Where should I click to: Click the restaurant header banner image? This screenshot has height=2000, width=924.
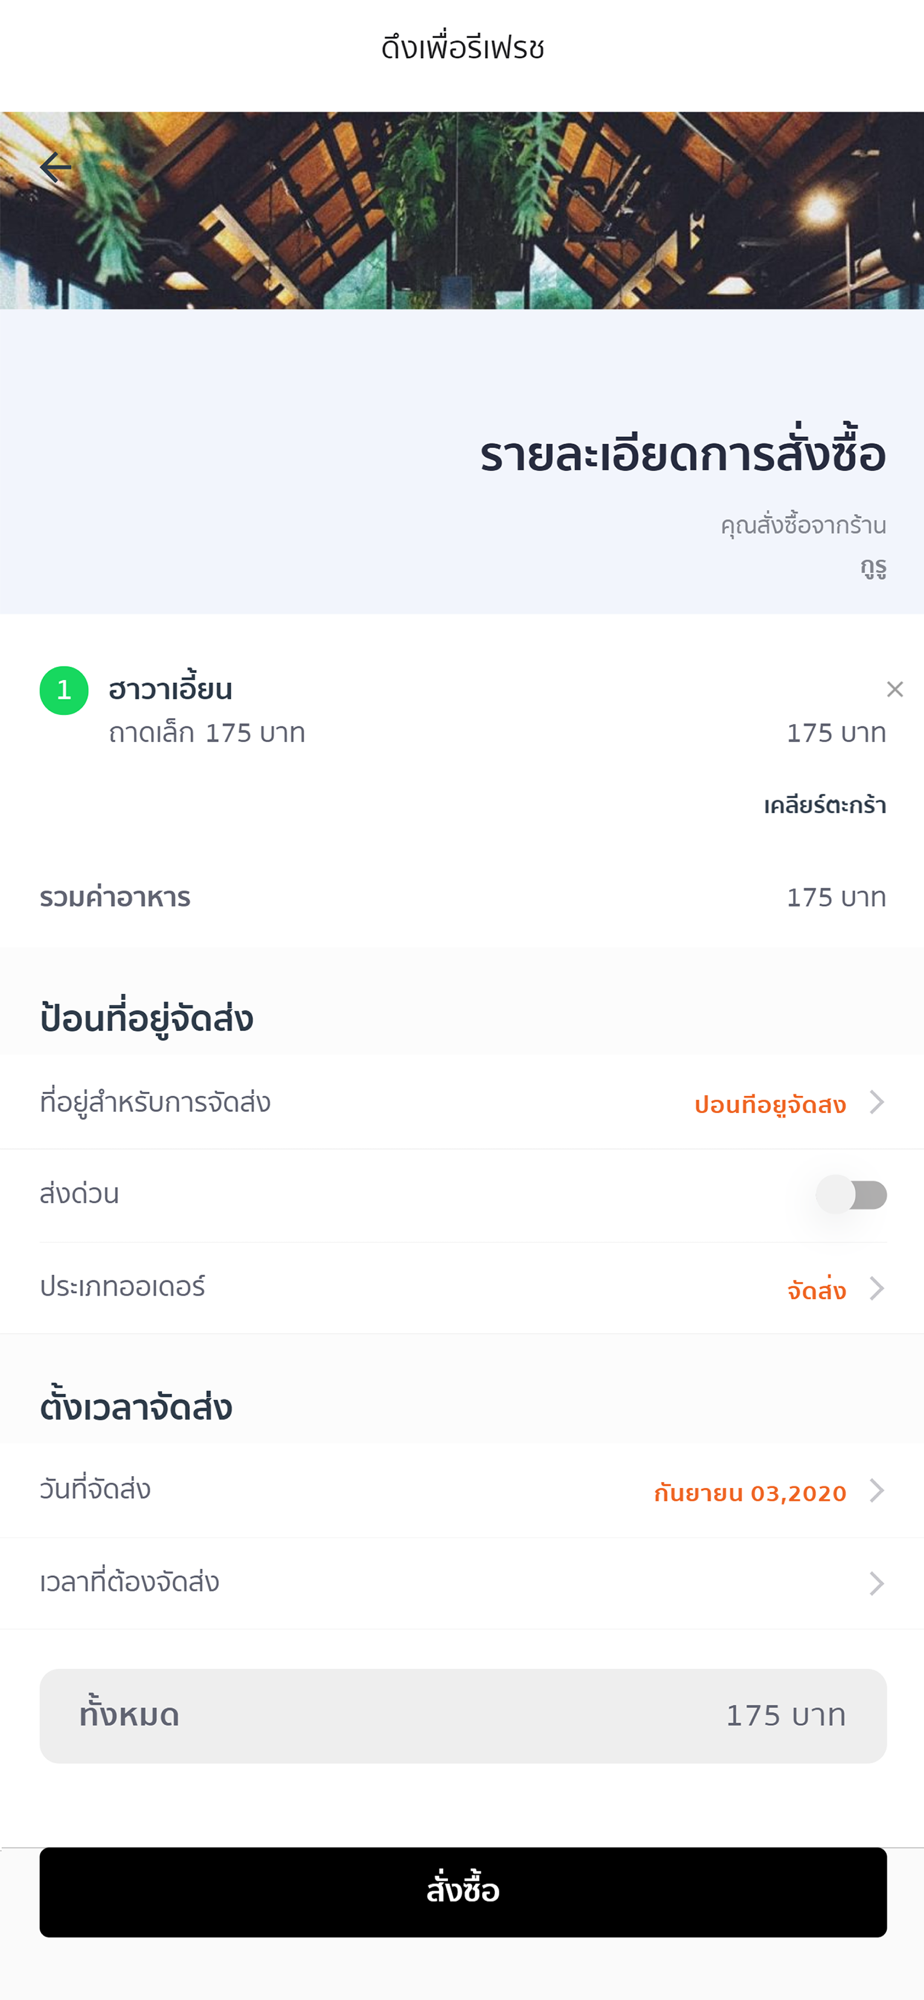462,210
